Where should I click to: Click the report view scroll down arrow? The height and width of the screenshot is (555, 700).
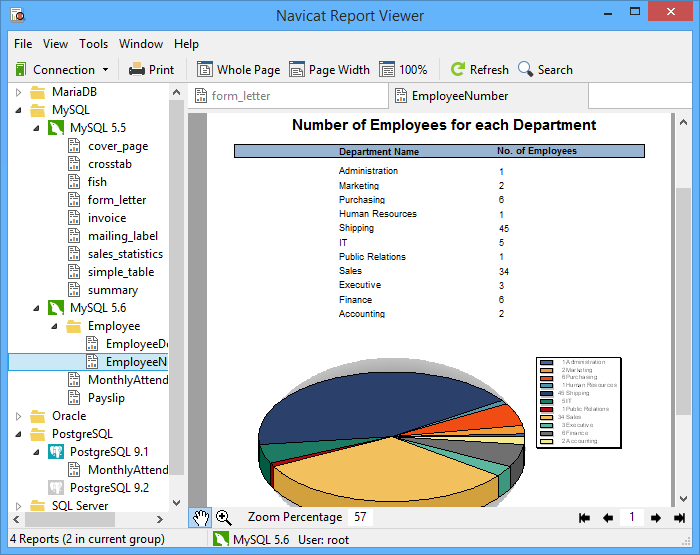(683, 499)
